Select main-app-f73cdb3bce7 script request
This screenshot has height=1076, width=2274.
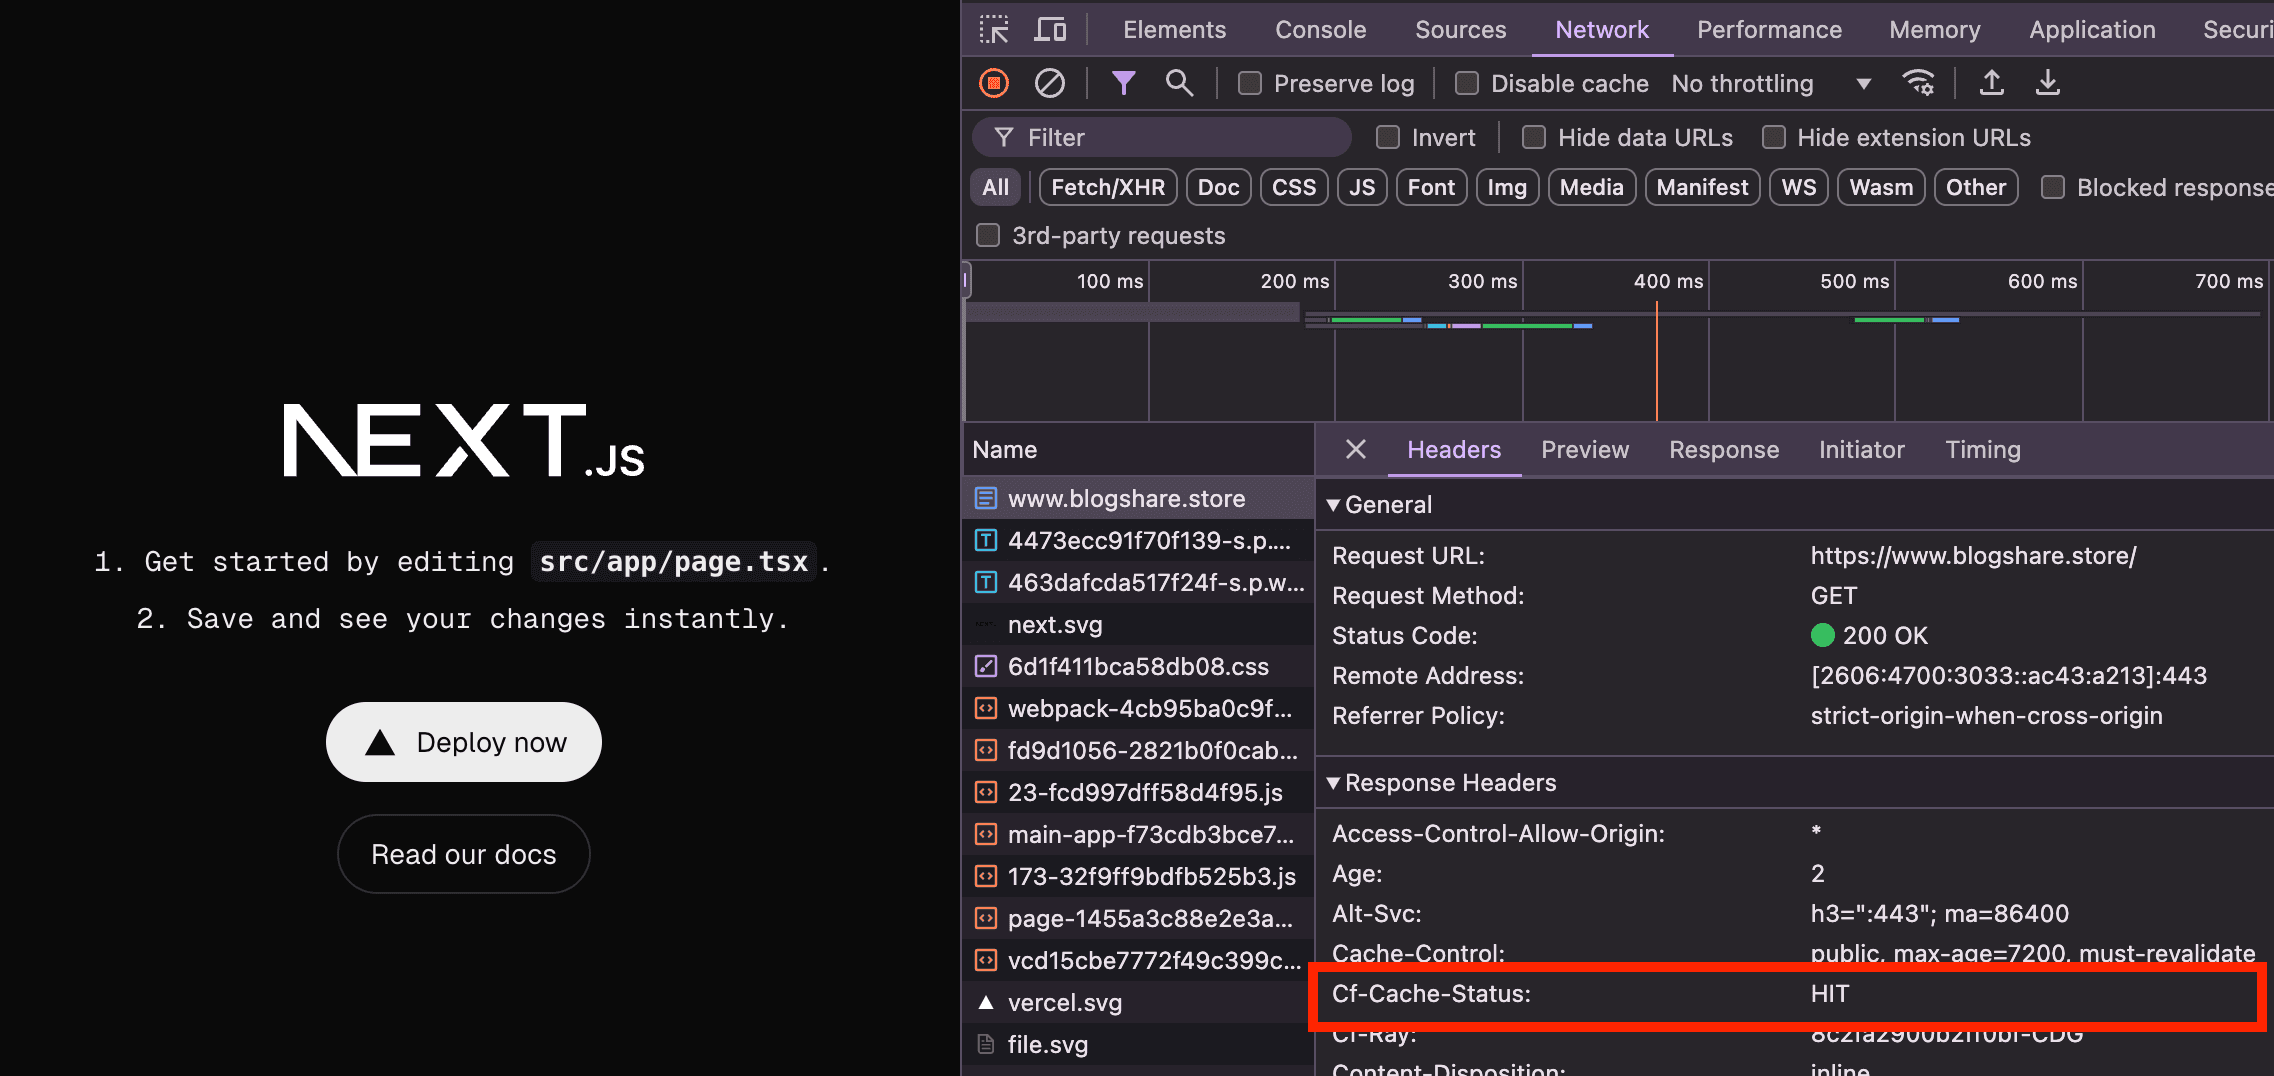pyautogui.click(x=1138, y=834)
